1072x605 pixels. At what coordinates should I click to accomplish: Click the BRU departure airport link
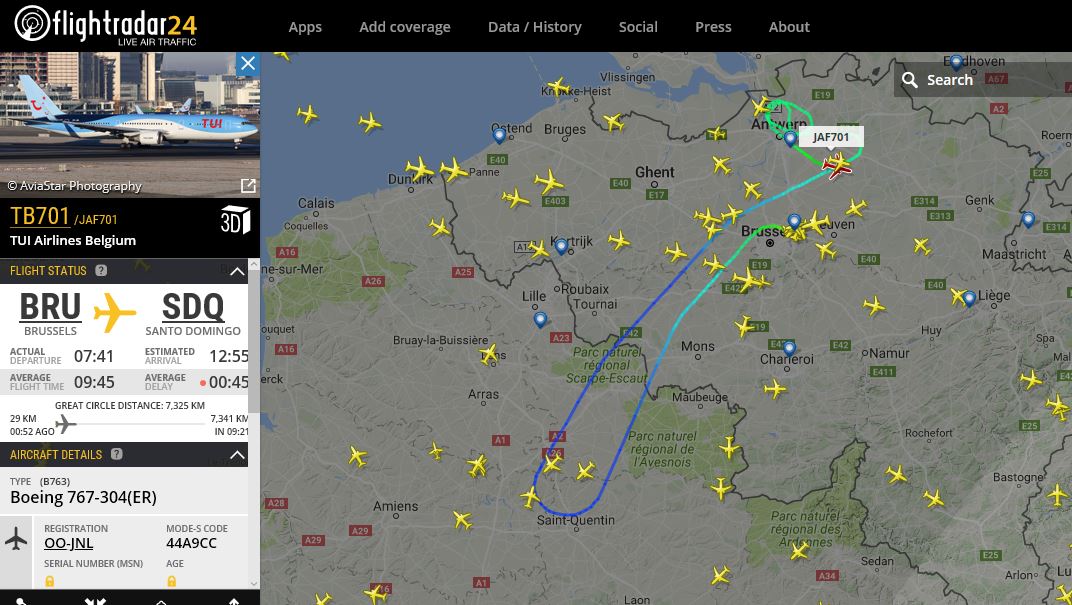pyautogui.click(x=51, y=306)
